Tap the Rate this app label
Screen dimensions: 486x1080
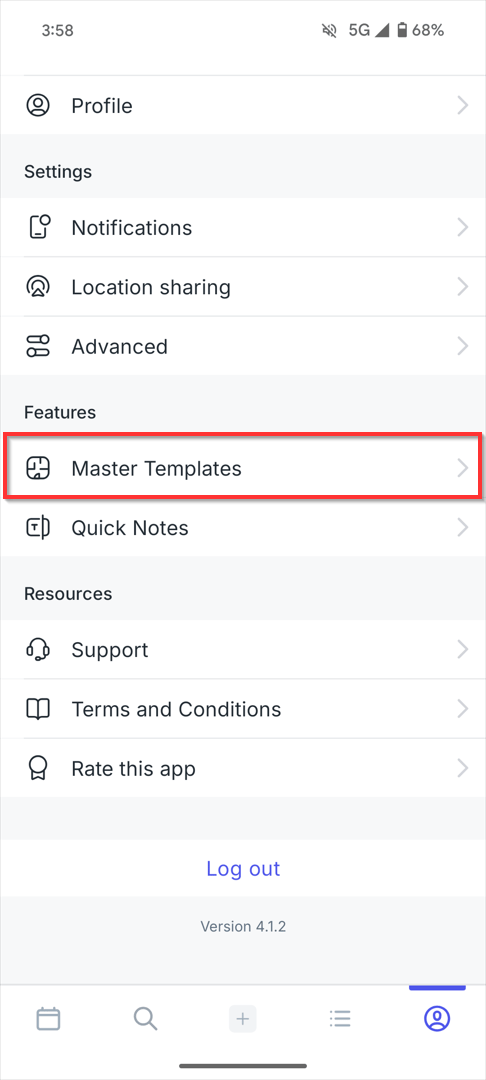pos(134,769)
